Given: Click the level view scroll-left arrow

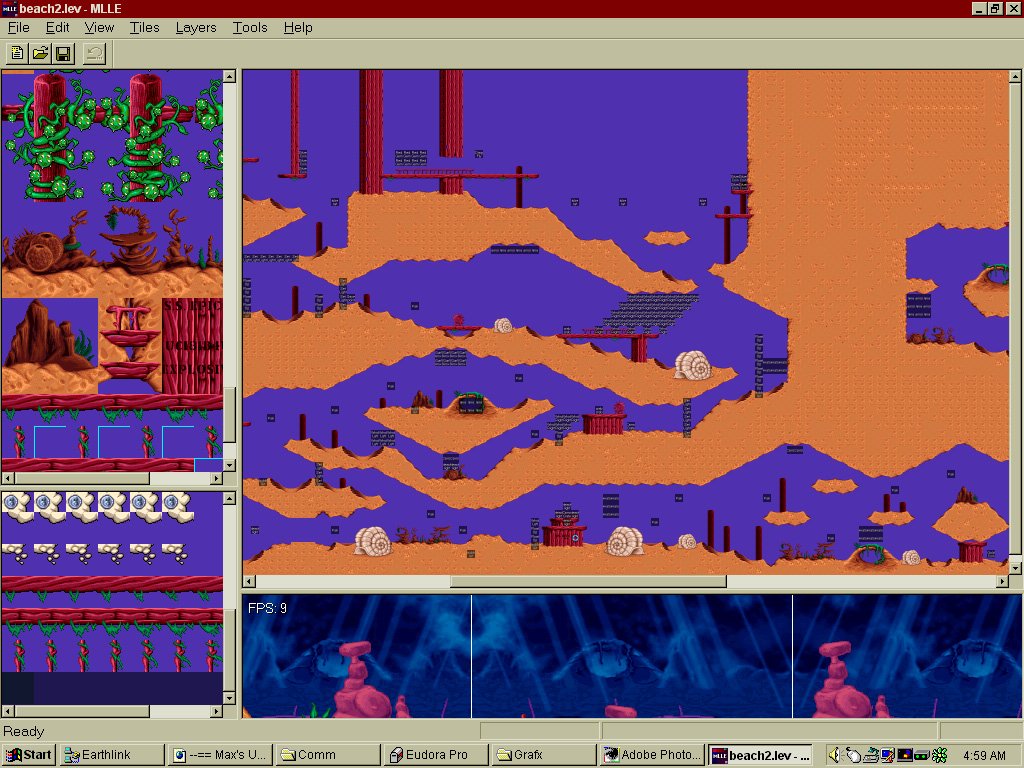Looking at the screenshot, I should click(249, 581).
